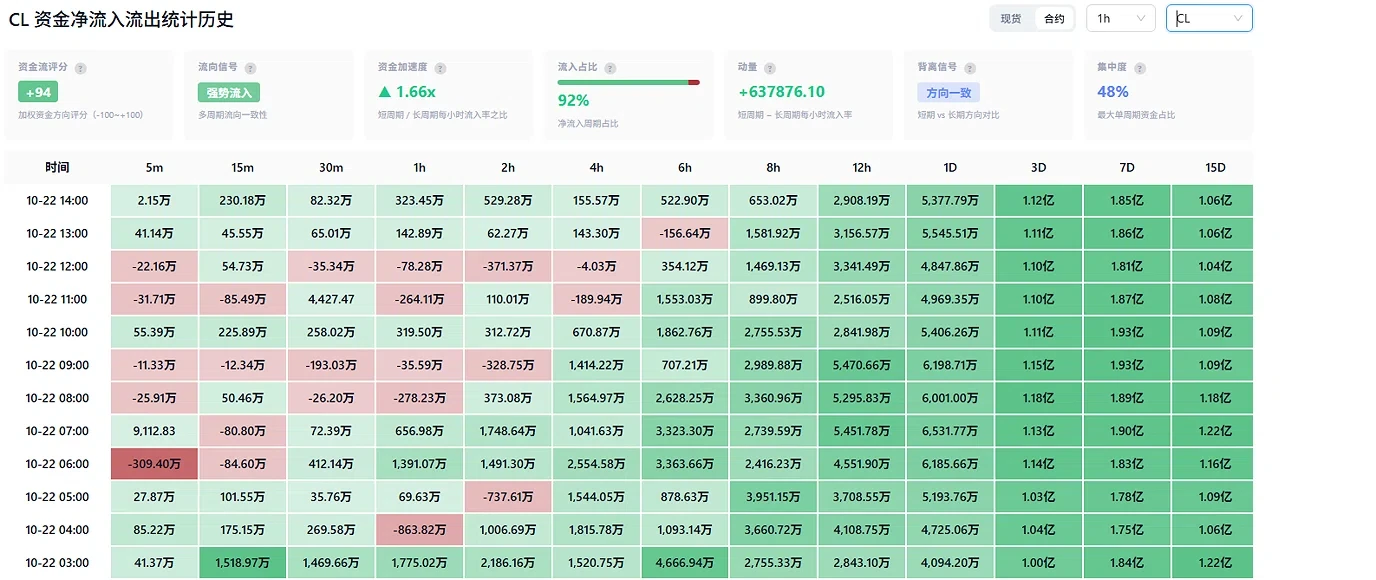Click the help icon beside 资金流评分

click(81, 68)
